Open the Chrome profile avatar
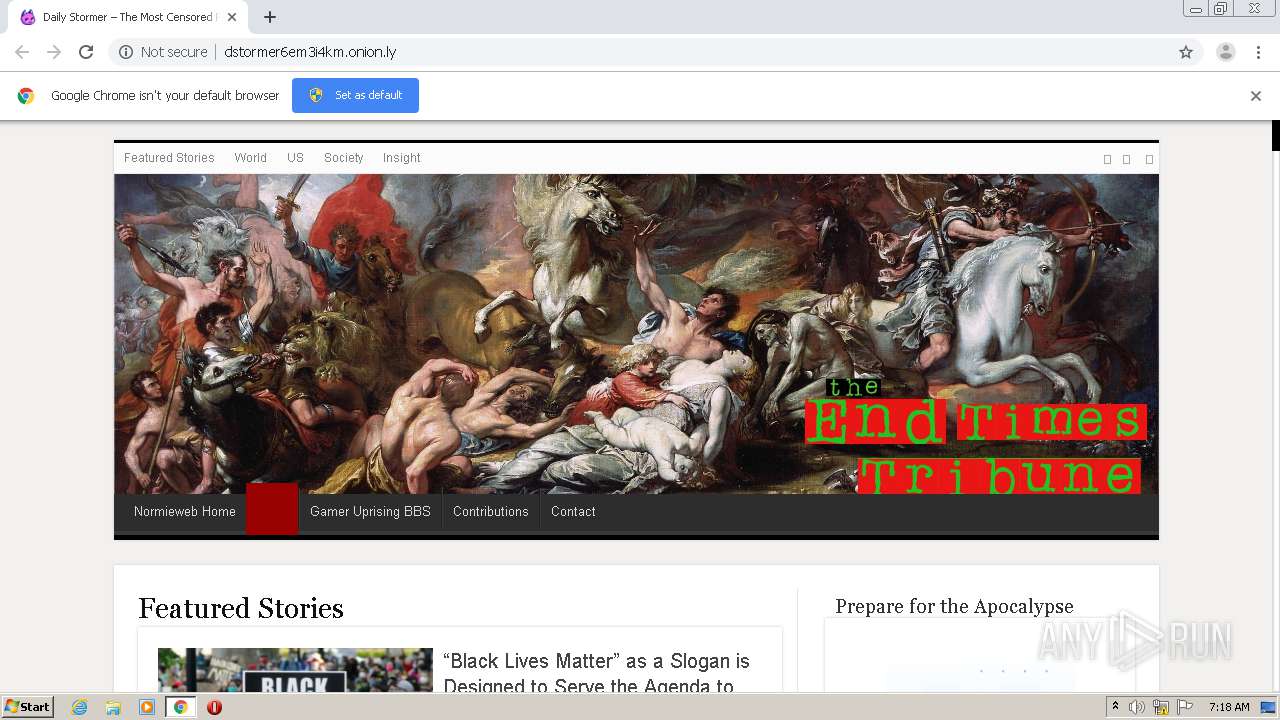The width and height of the screenshot is (1280, 720). (1226, 52)
